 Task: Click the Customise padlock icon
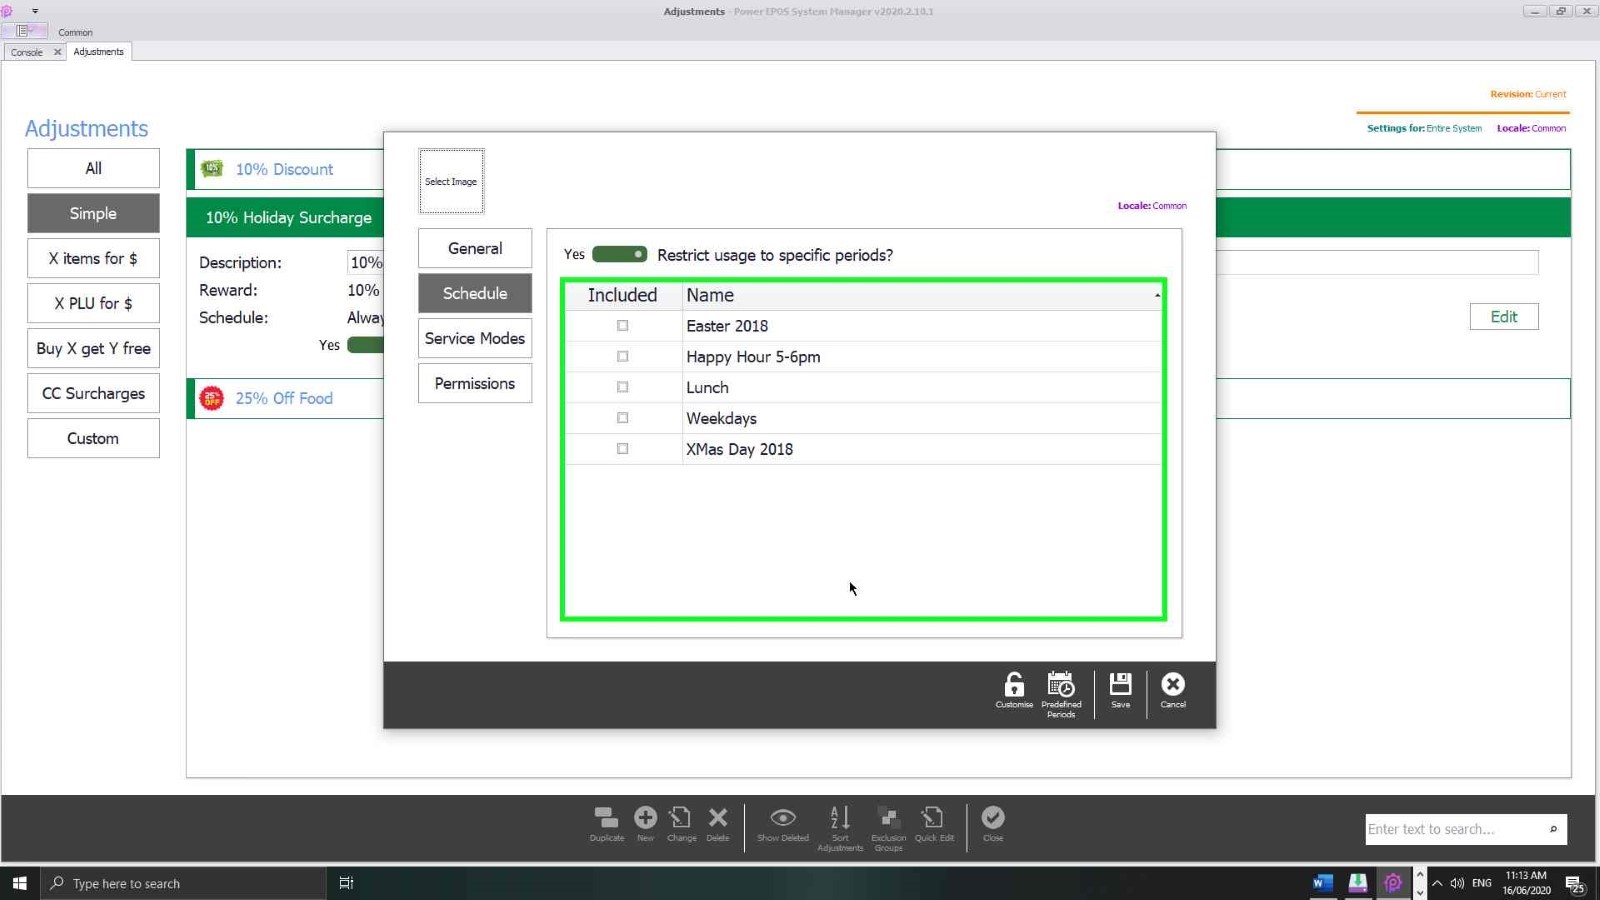1014,690
